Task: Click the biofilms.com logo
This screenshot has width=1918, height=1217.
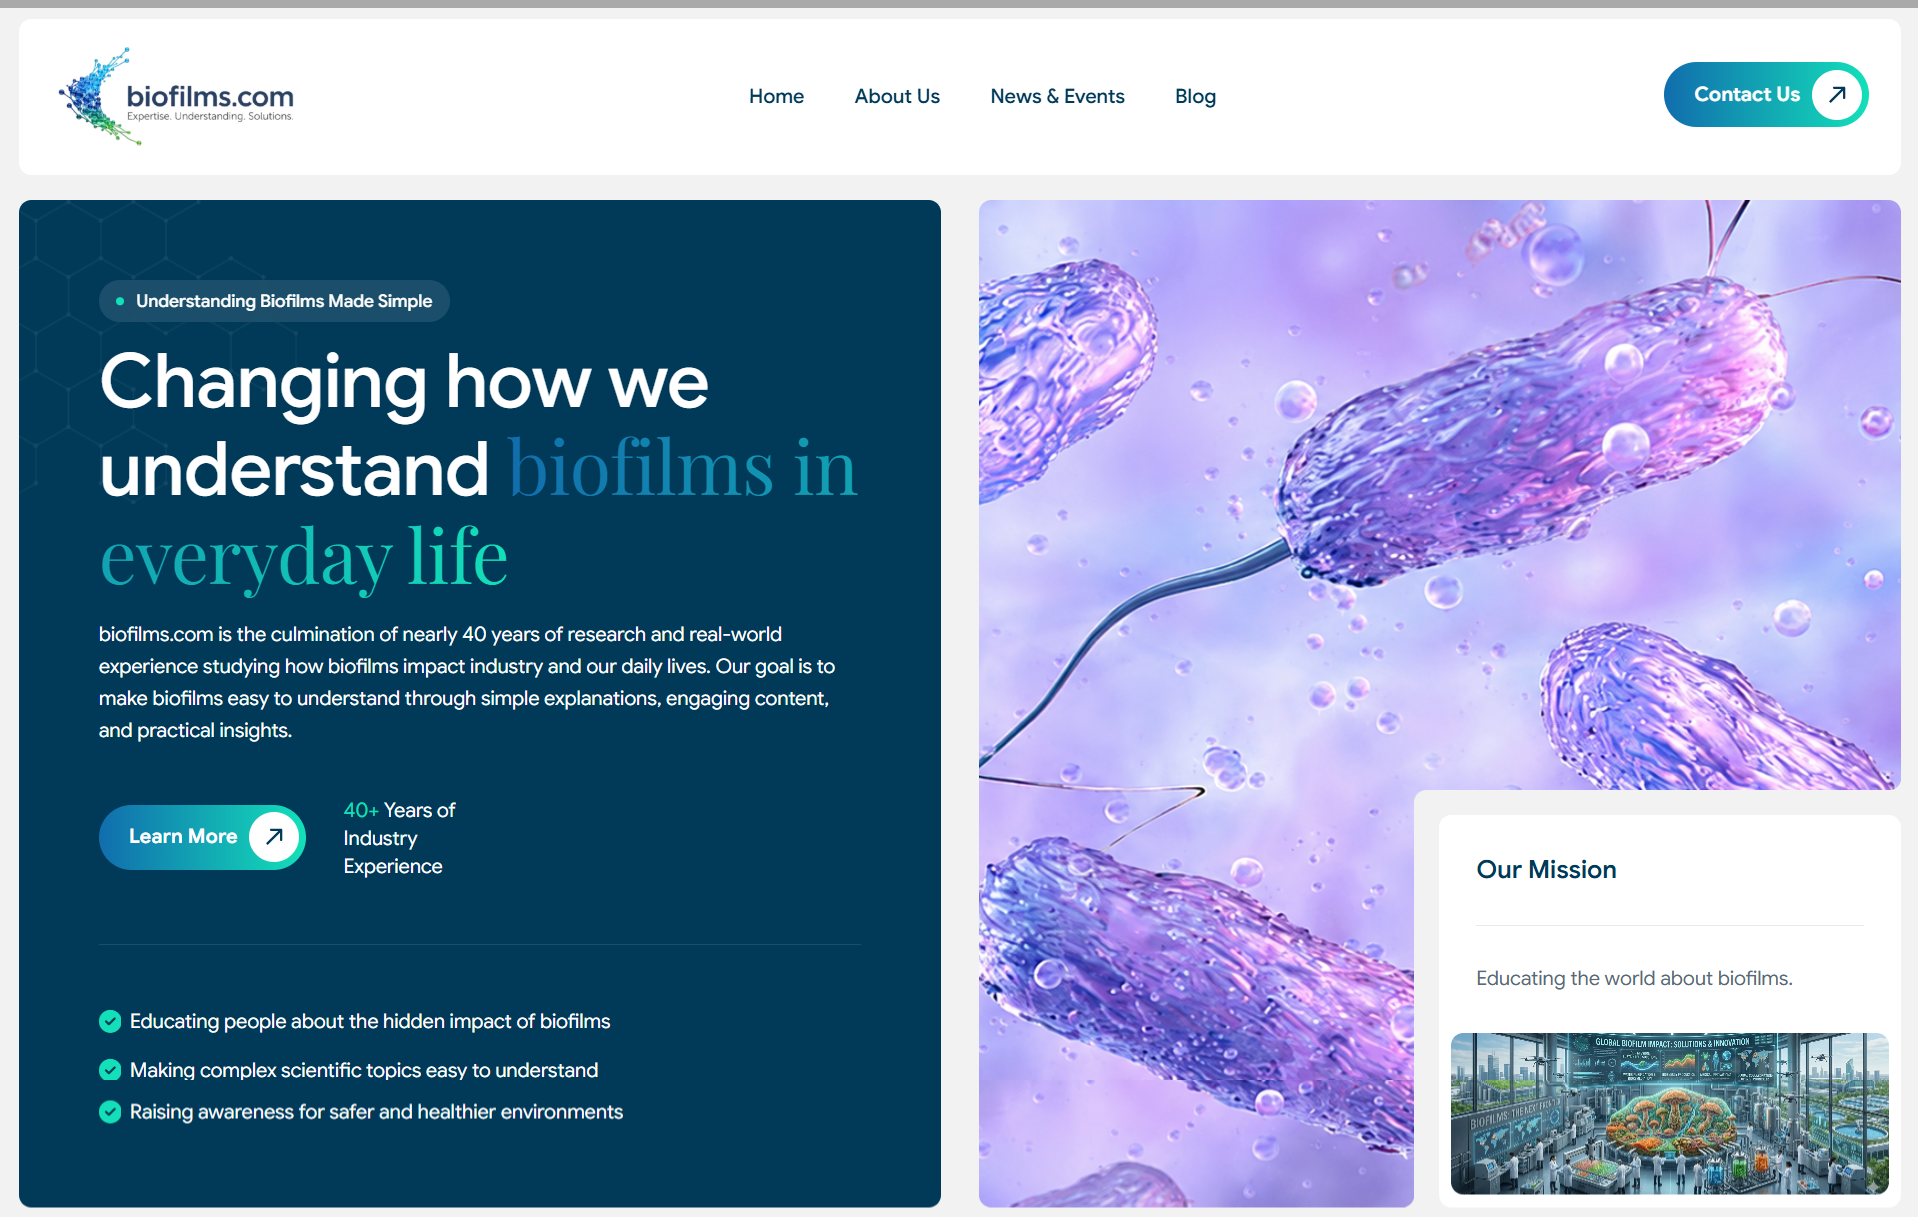Action: [x=176, y=96]
